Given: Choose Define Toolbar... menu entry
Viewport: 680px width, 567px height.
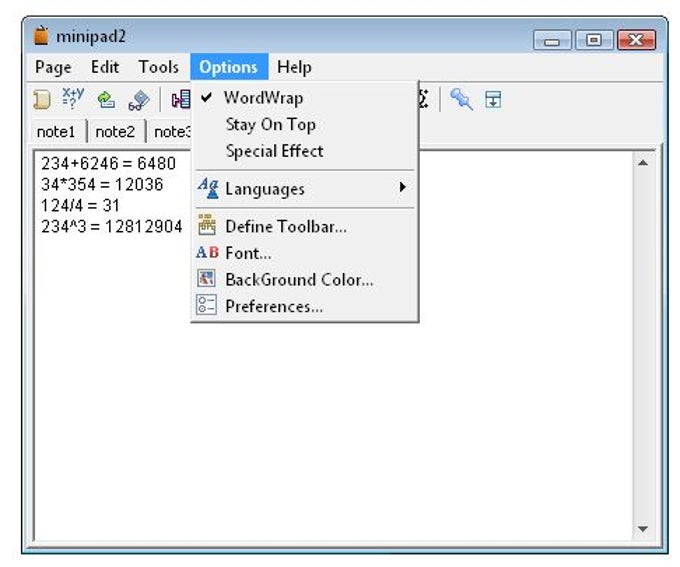Looking at the screenshot, I should 305,226.
